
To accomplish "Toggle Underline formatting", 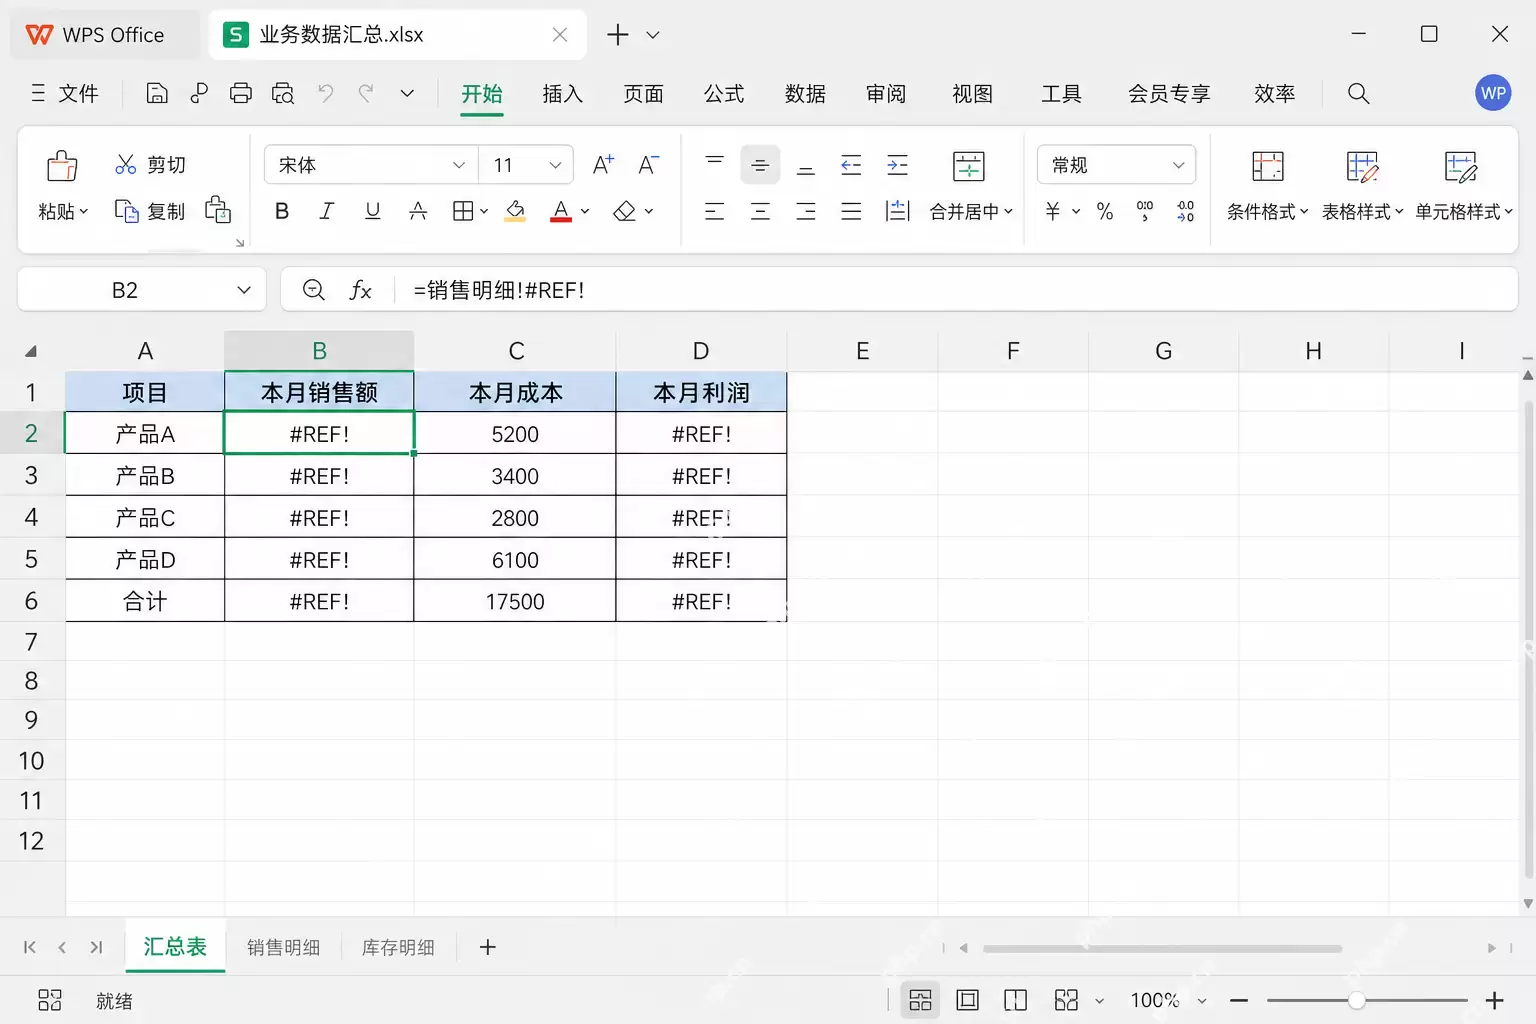I will point(372,211).
